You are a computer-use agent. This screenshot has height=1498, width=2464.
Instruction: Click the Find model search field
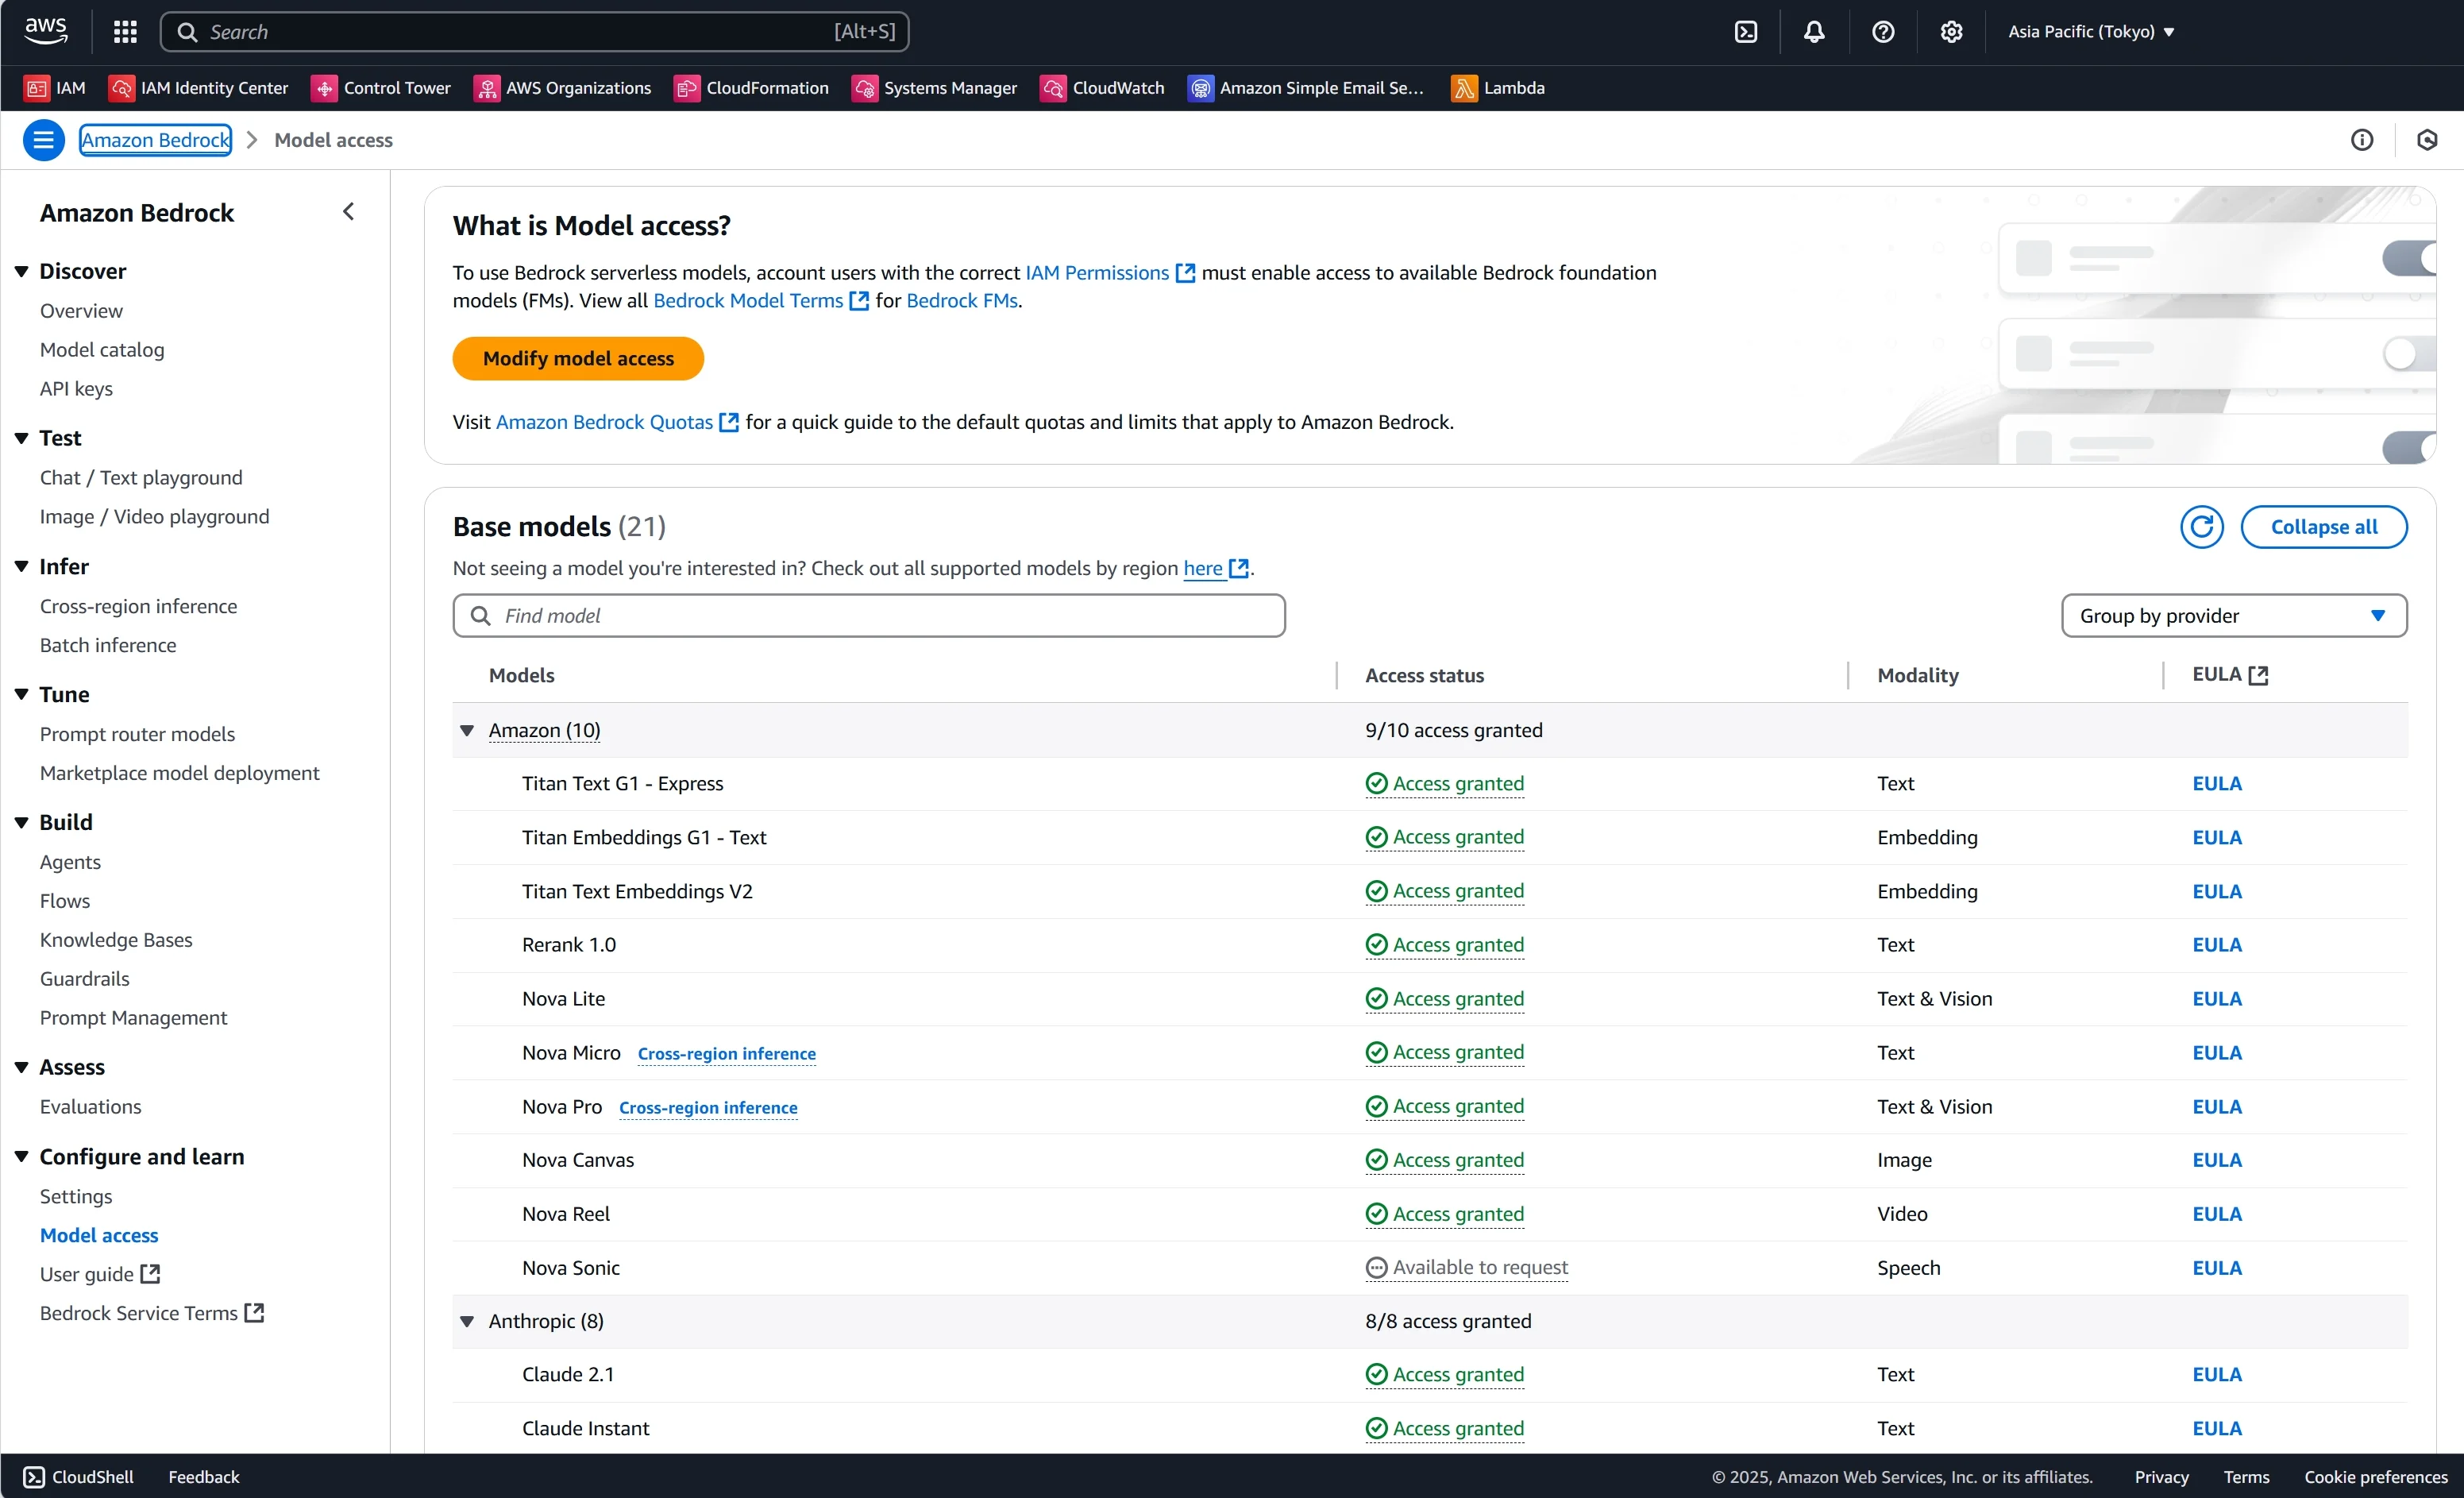[x=869, y=616]
